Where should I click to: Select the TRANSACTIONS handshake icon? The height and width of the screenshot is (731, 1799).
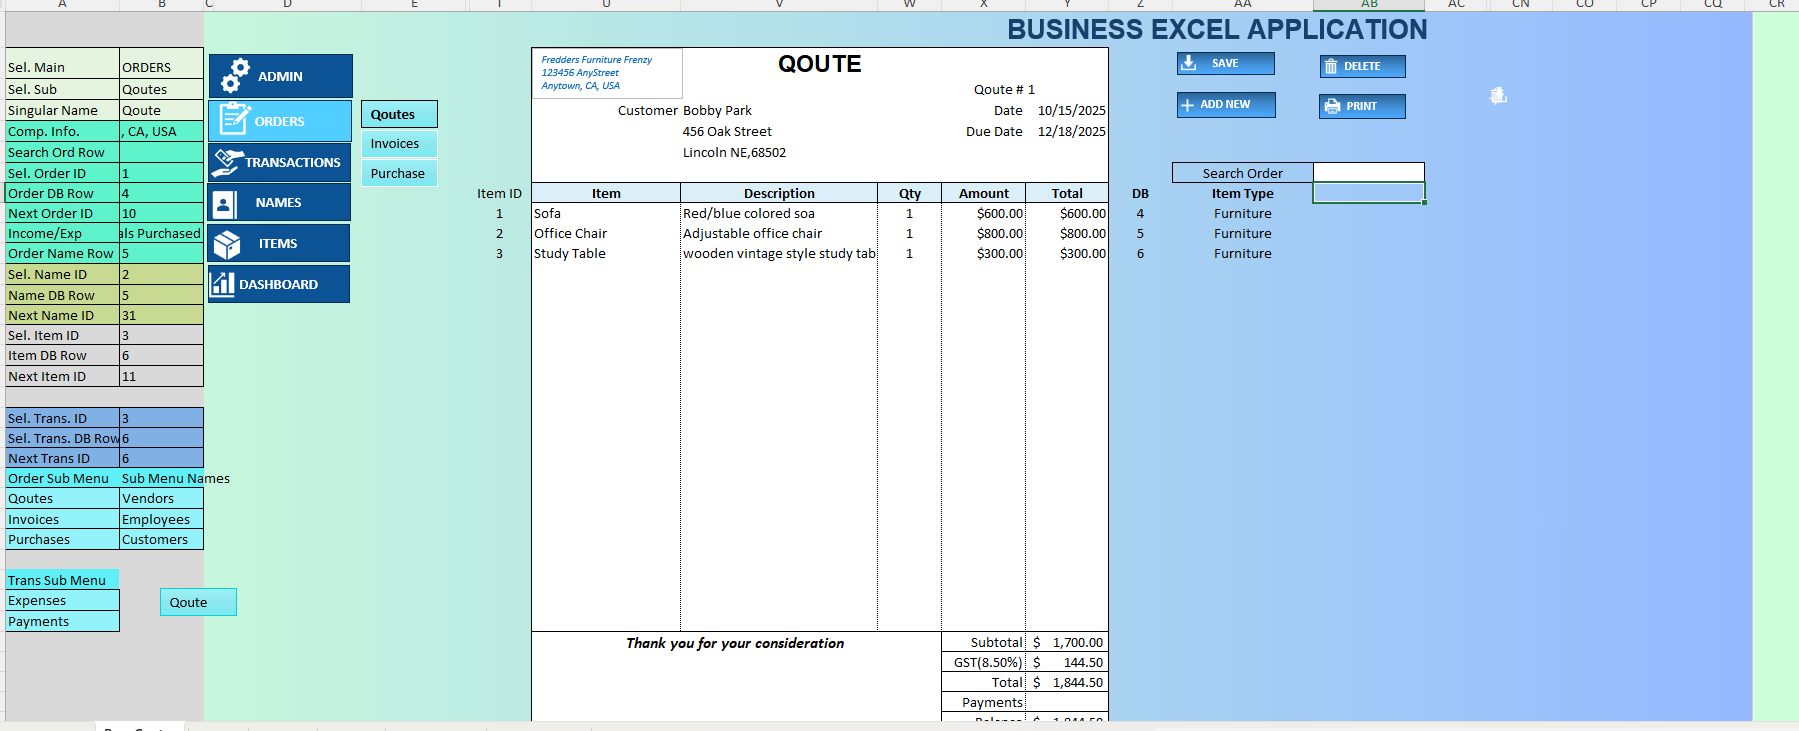[x=228, y=162]
